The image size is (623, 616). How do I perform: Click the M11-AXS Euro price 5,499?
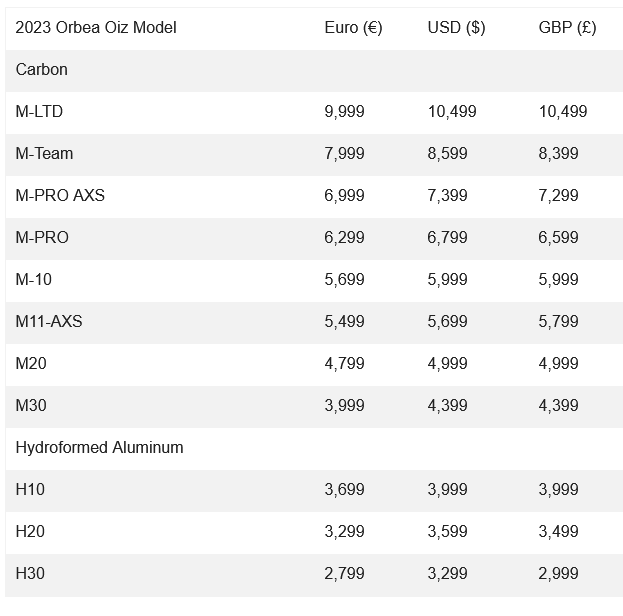344,322
